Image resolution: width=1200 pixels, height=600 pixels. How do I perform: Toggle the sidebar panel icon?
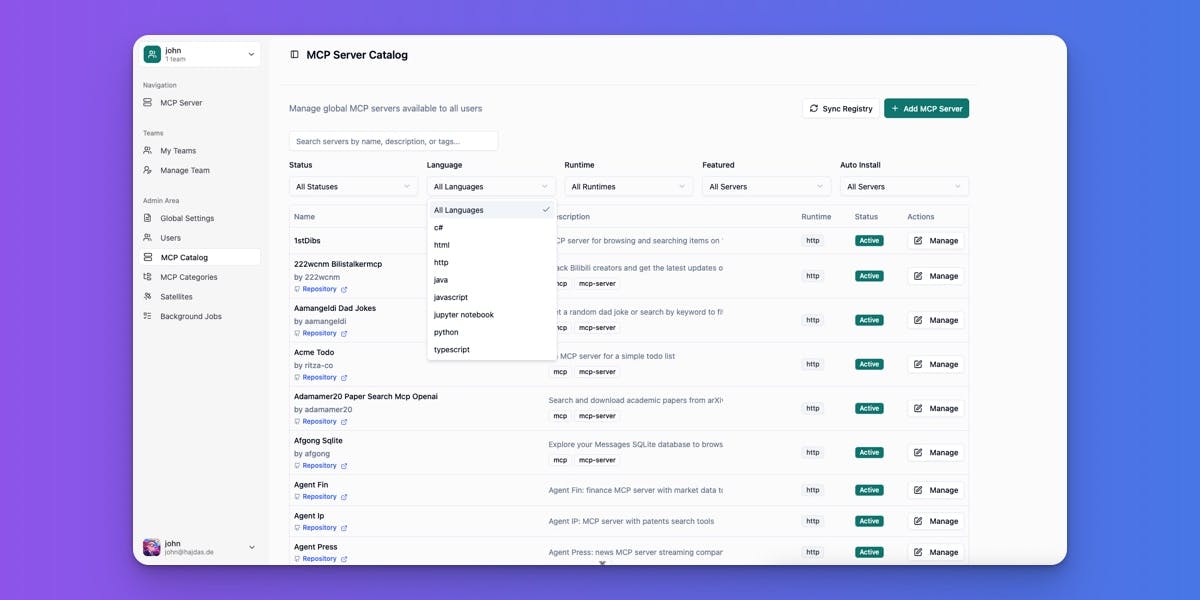pyautogui.click(x=294, y=55)
